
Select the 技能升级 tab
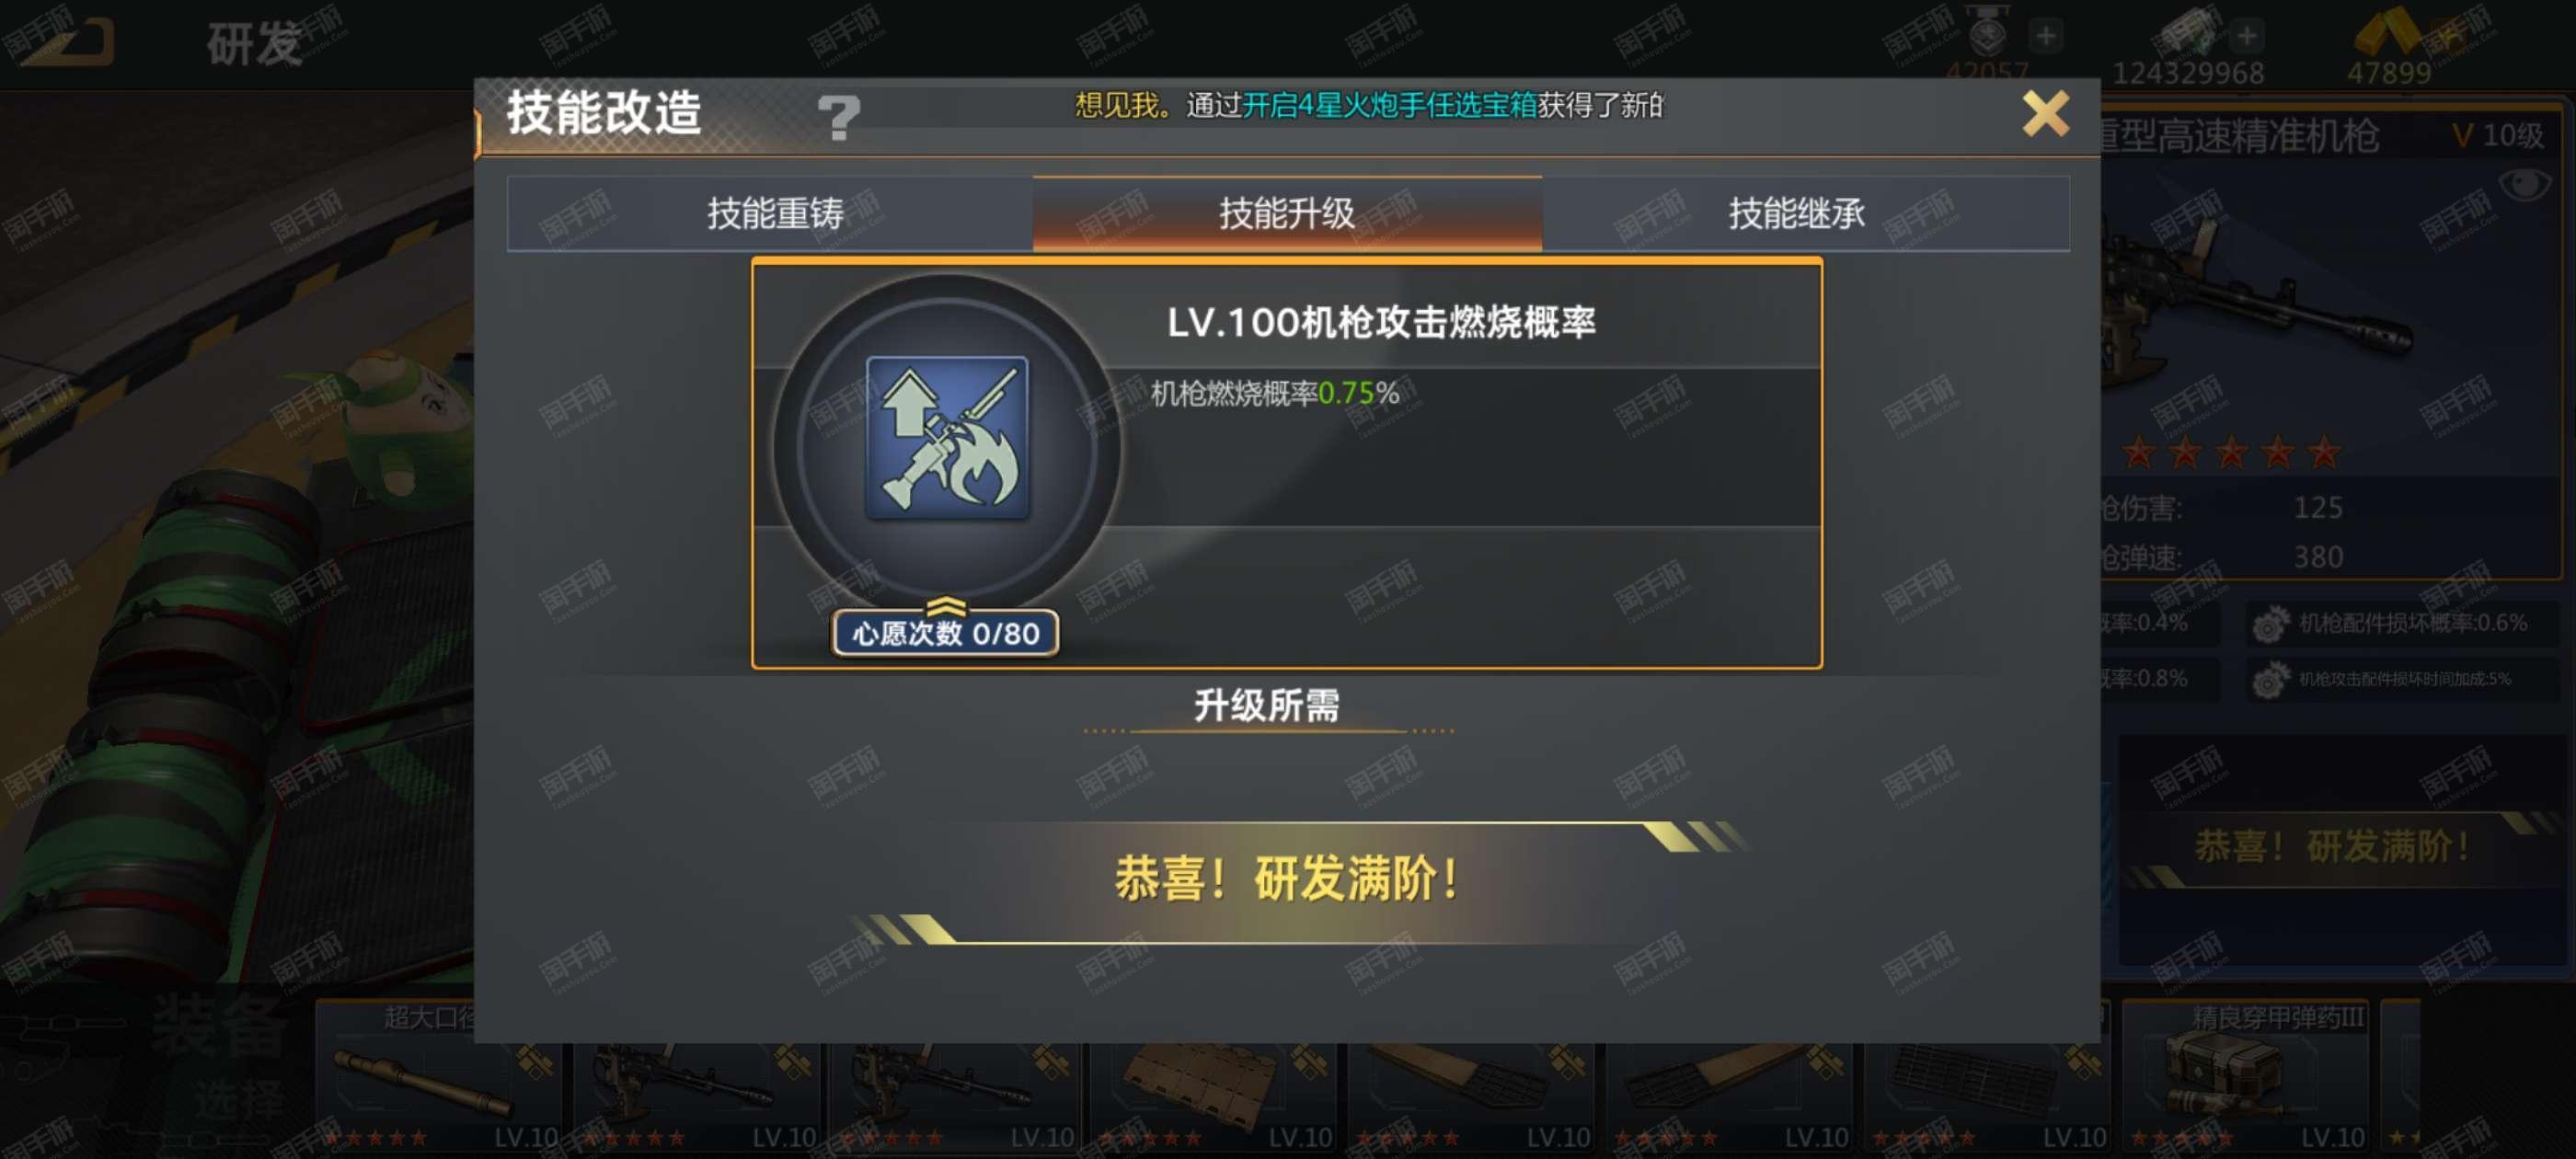coord(1286,213)
